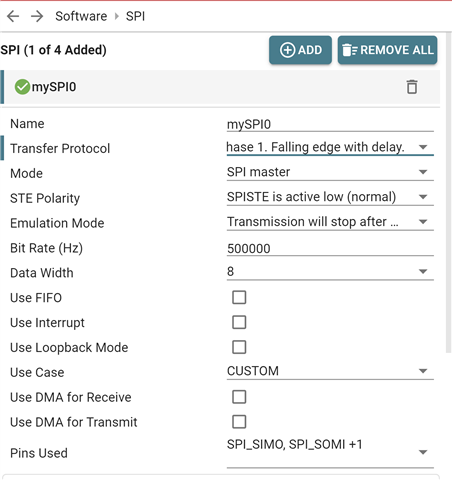This screenshot has height=480, width=452.
Task: Click the ADD button's plus icon
Action: 287,50
